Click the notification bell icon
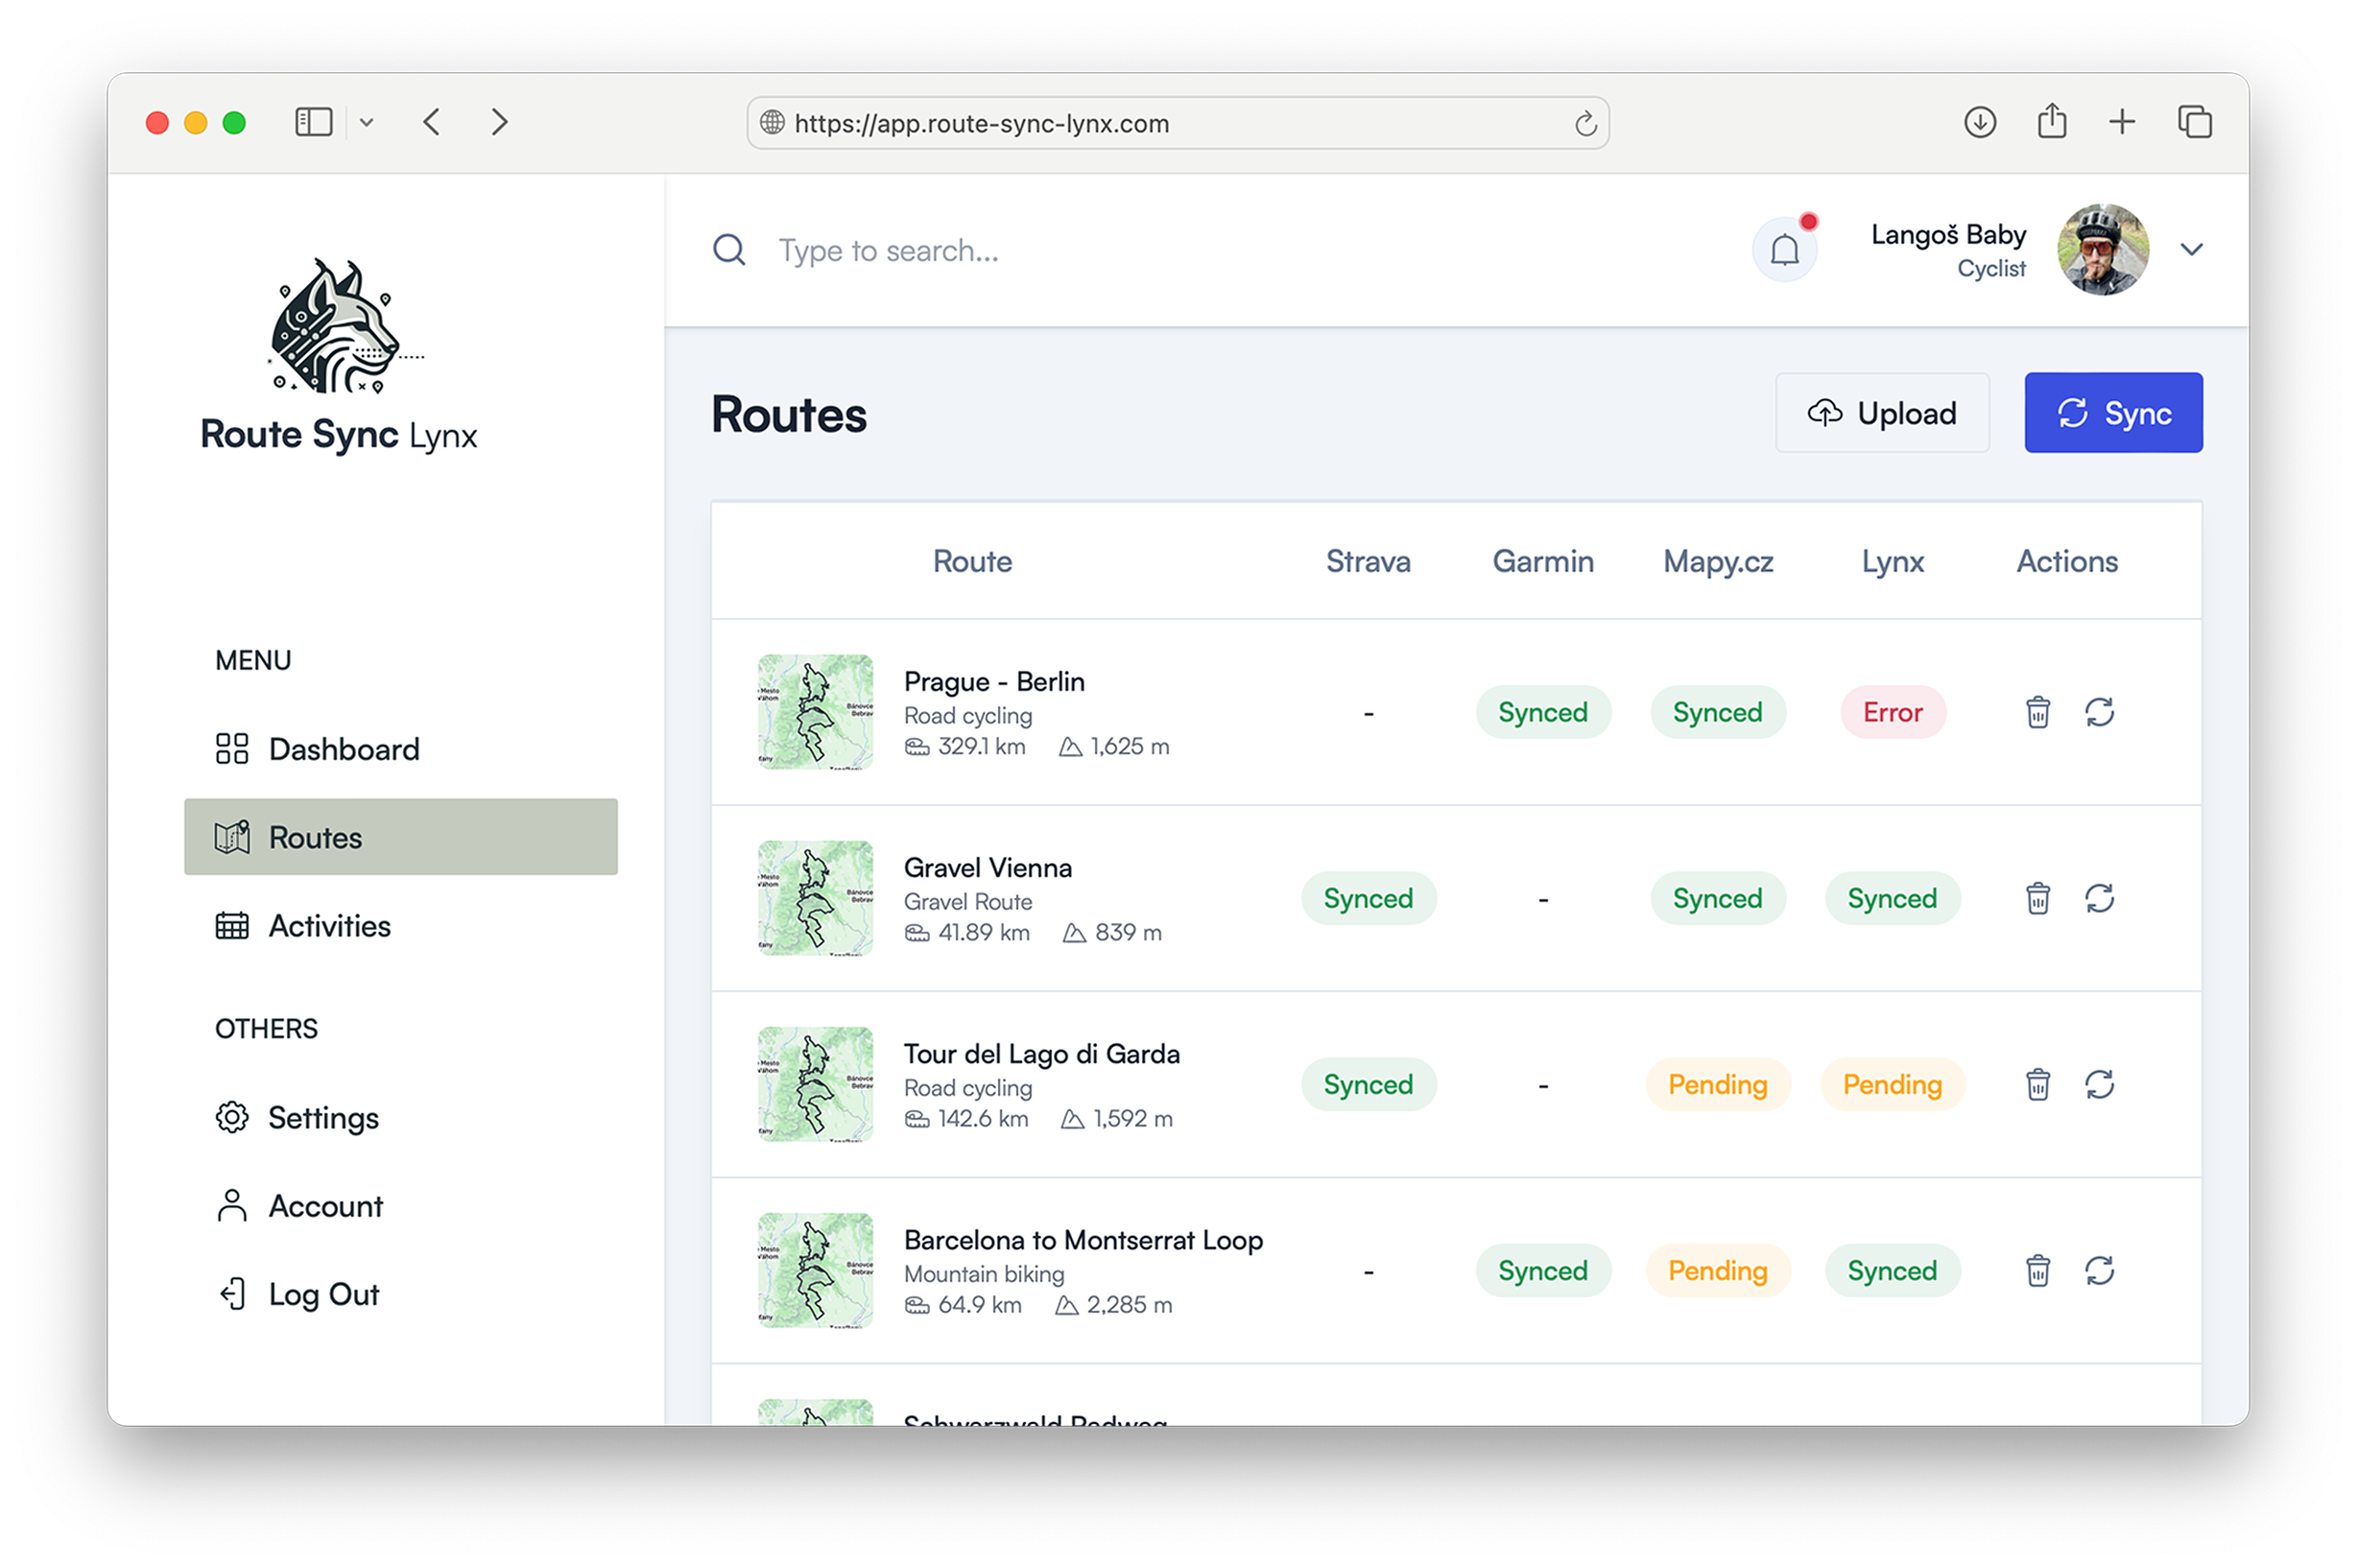Image resolution: width=2357 pixels, height=1568 pixels. point(1784,250)
